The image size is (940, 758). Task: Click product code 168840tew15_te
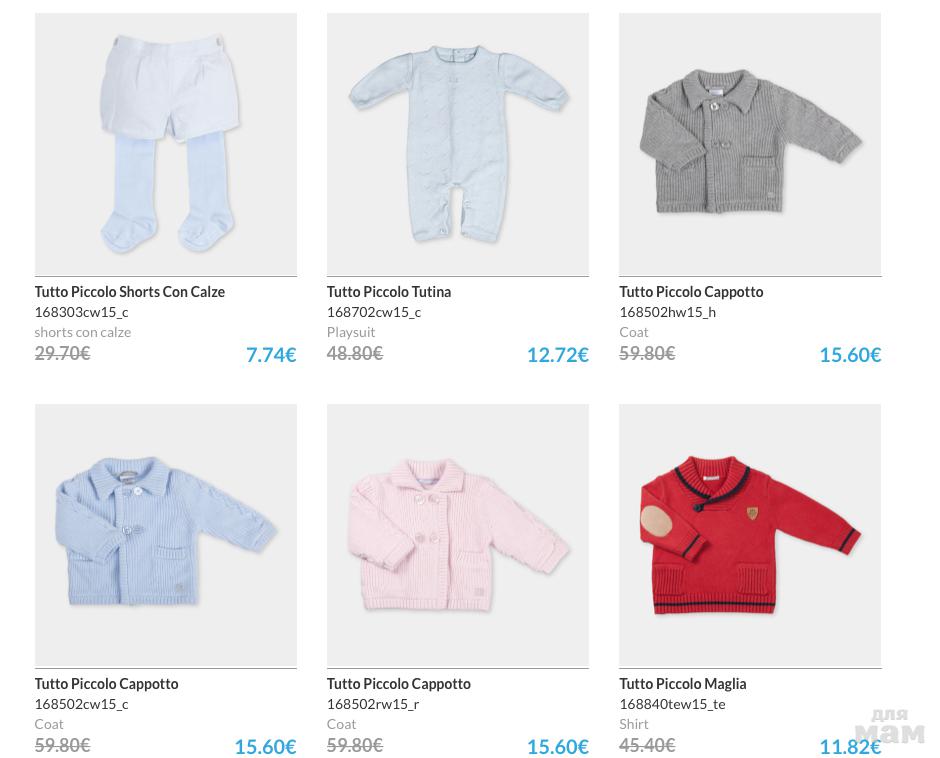[x=672, y=704]
